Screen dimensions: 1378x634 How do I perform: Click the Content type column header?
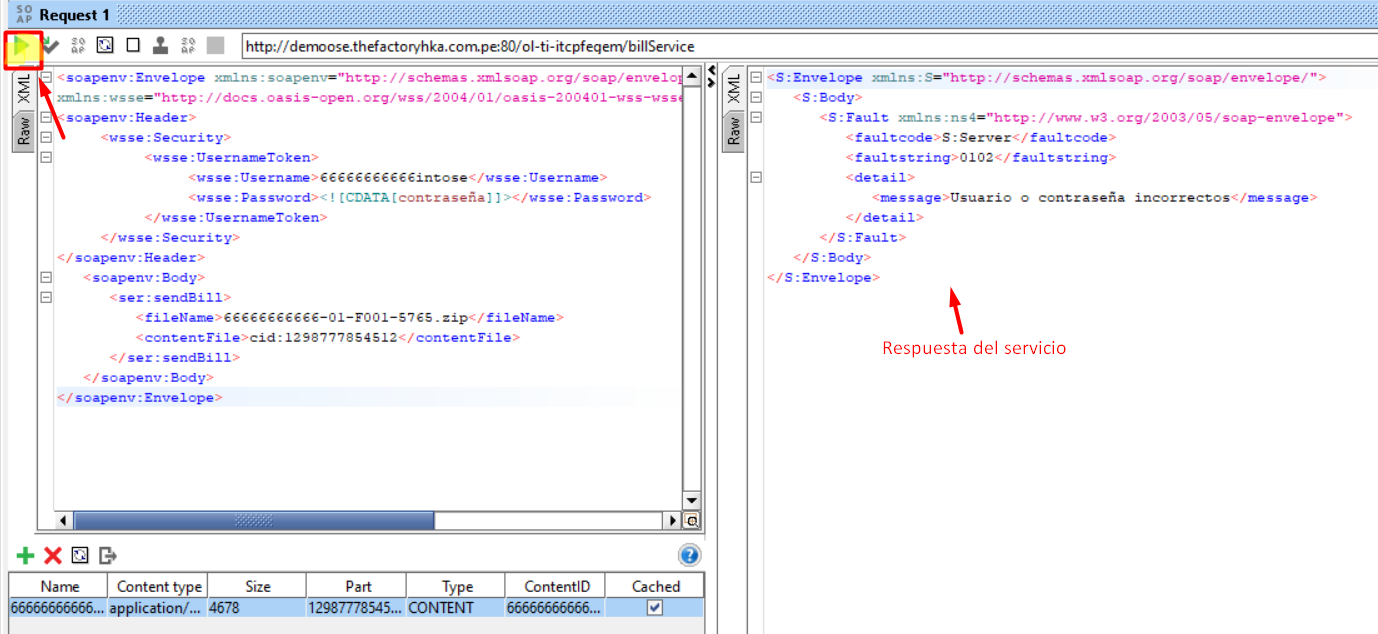(x=159, y=586)
